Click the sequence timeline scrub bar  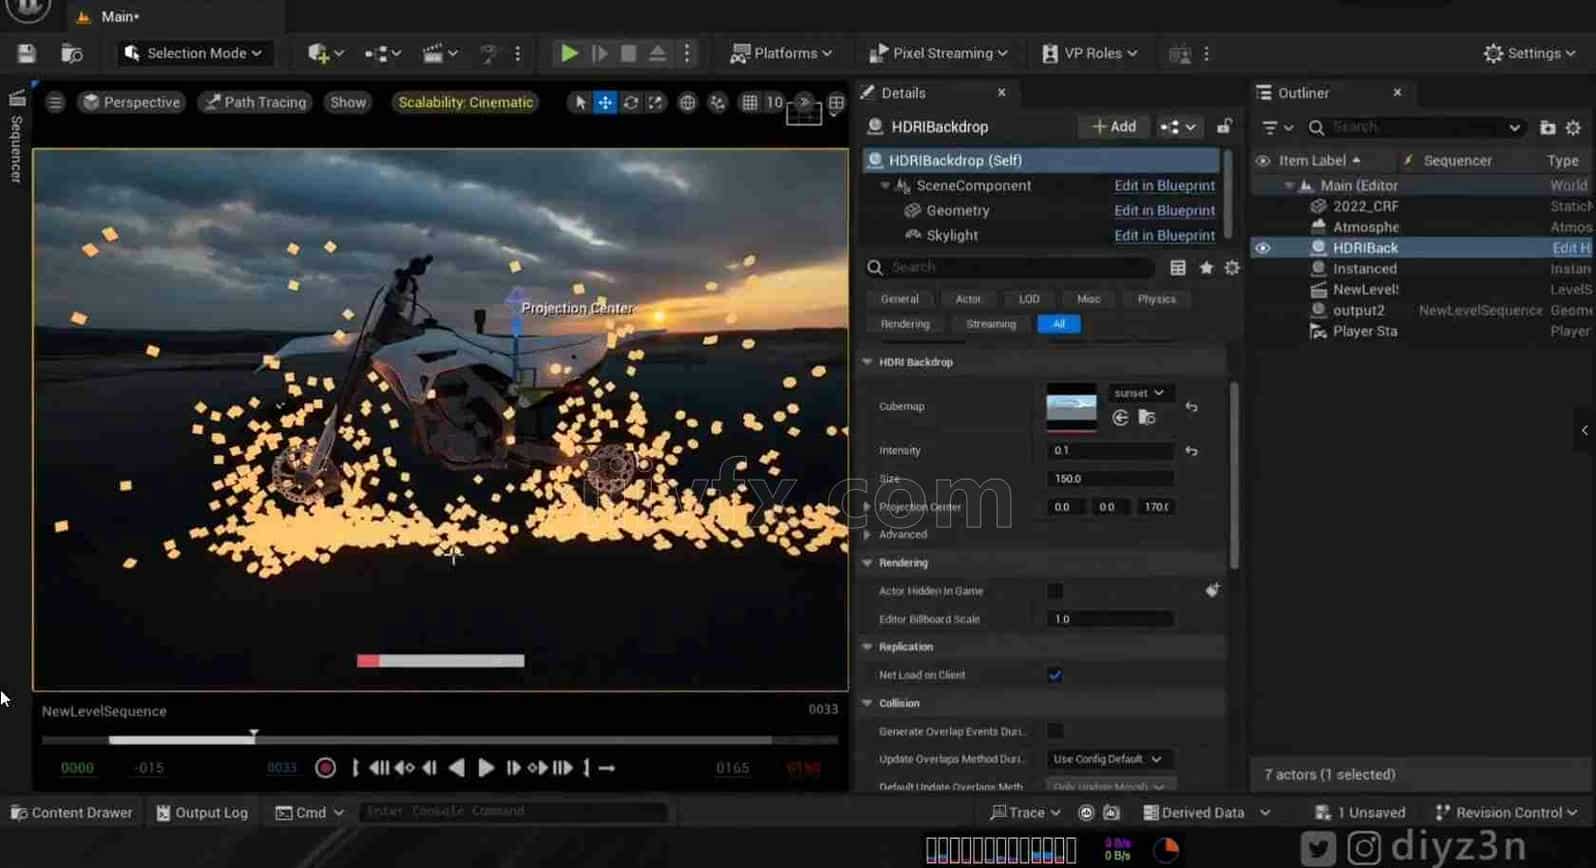[439, 740]
